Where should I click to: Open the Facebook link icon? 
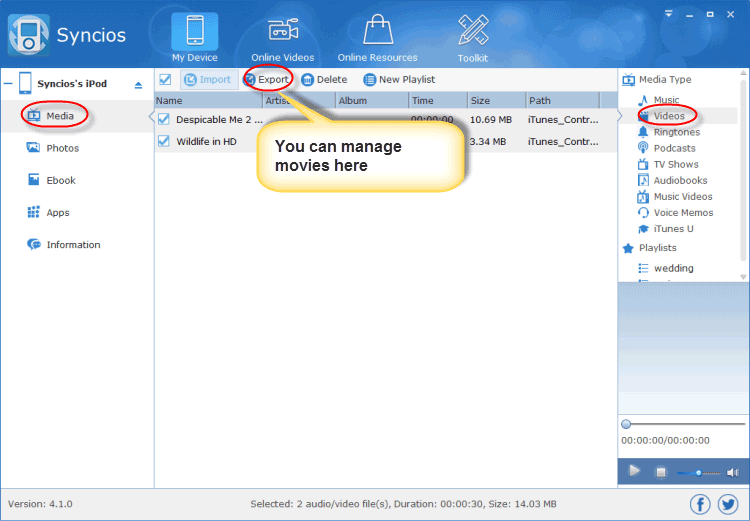click(700, 504)
